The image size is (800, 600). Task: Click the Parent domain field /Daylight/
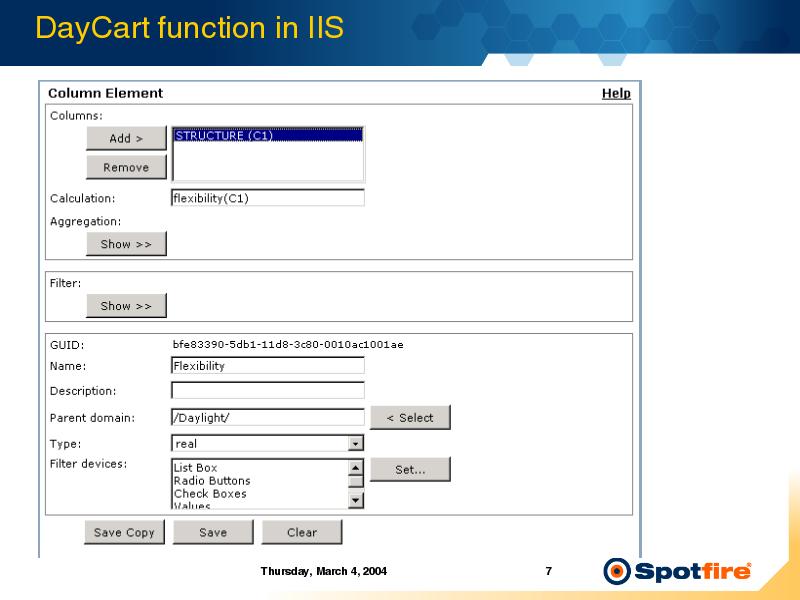coord(268,417)
